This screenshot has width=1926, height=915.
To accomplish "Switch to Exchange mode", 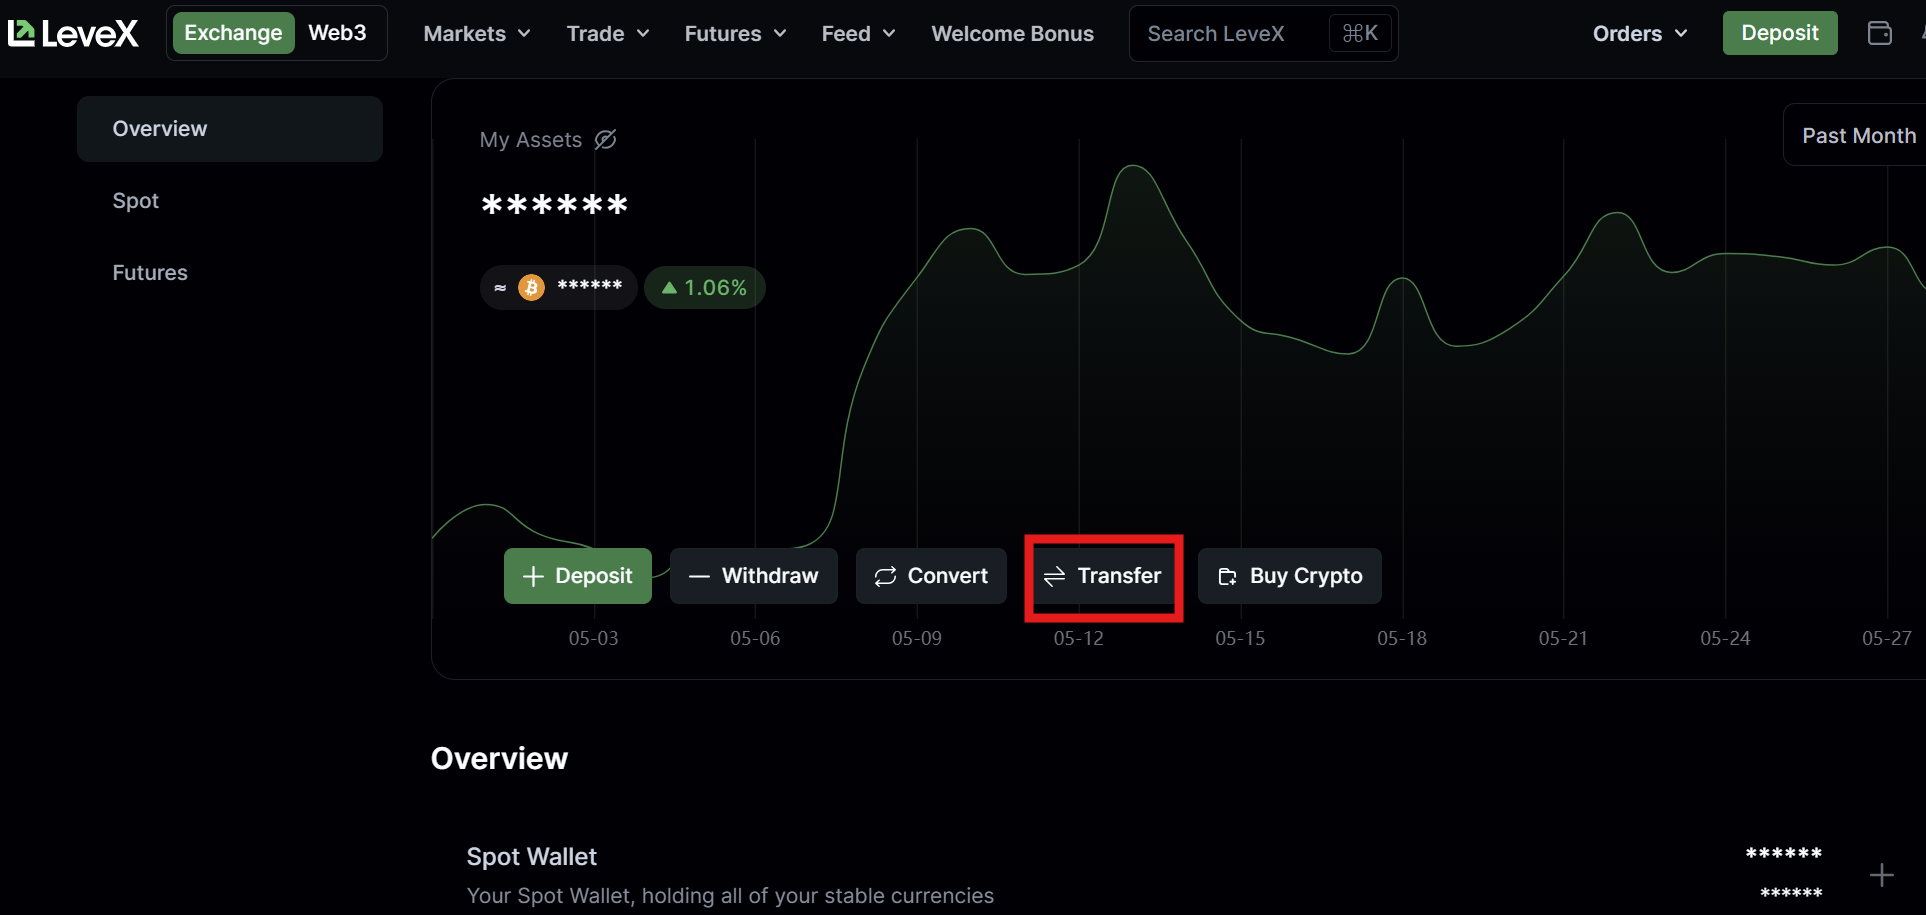I will click(x=233, y=33).
